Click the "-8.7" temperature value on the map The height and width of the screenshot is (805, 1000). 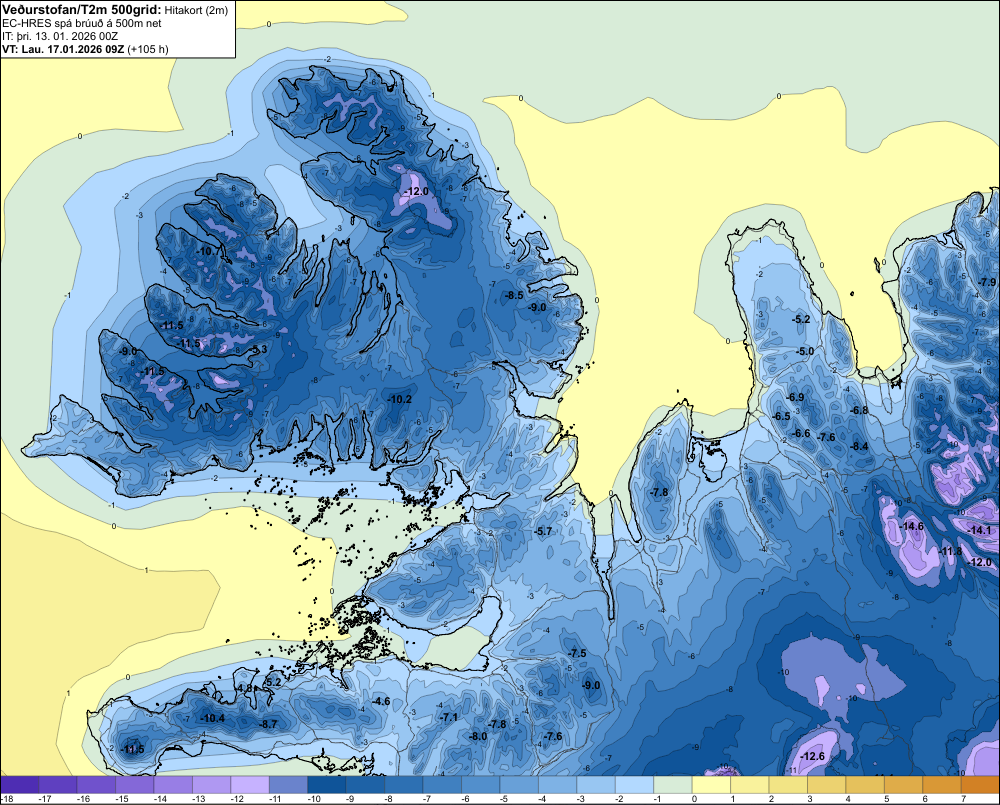click(269, 724)
